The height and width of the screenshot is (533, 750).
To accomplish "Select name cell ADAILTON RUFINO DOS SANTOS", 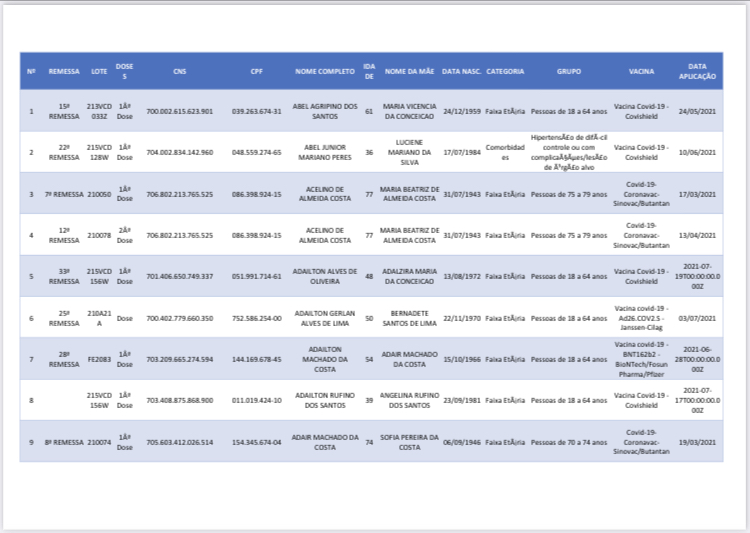I will point(324,399).
